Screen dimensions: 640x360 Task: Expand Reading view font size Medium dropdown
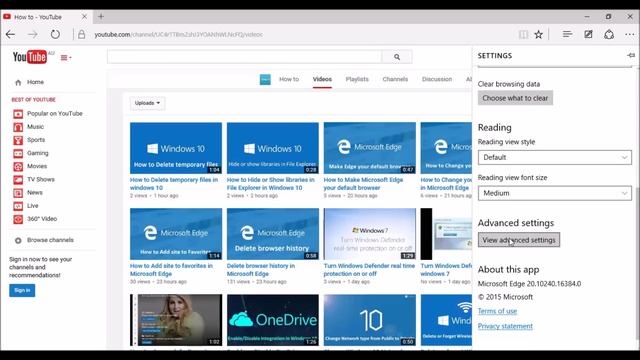(x=555, y=193)
